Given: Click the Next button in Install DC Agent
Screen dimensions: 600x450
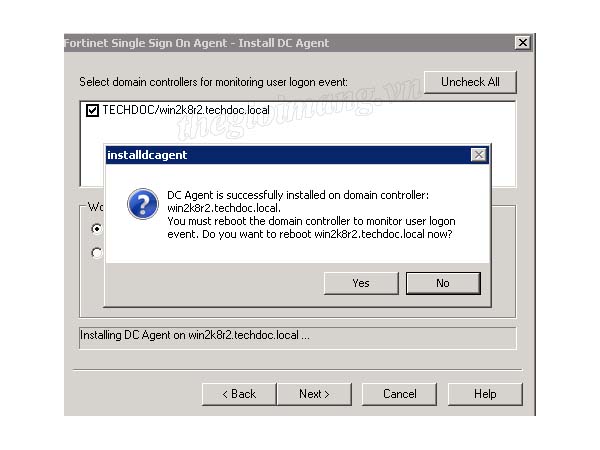Looking at the screenshot, I should [x=314, y=394].
